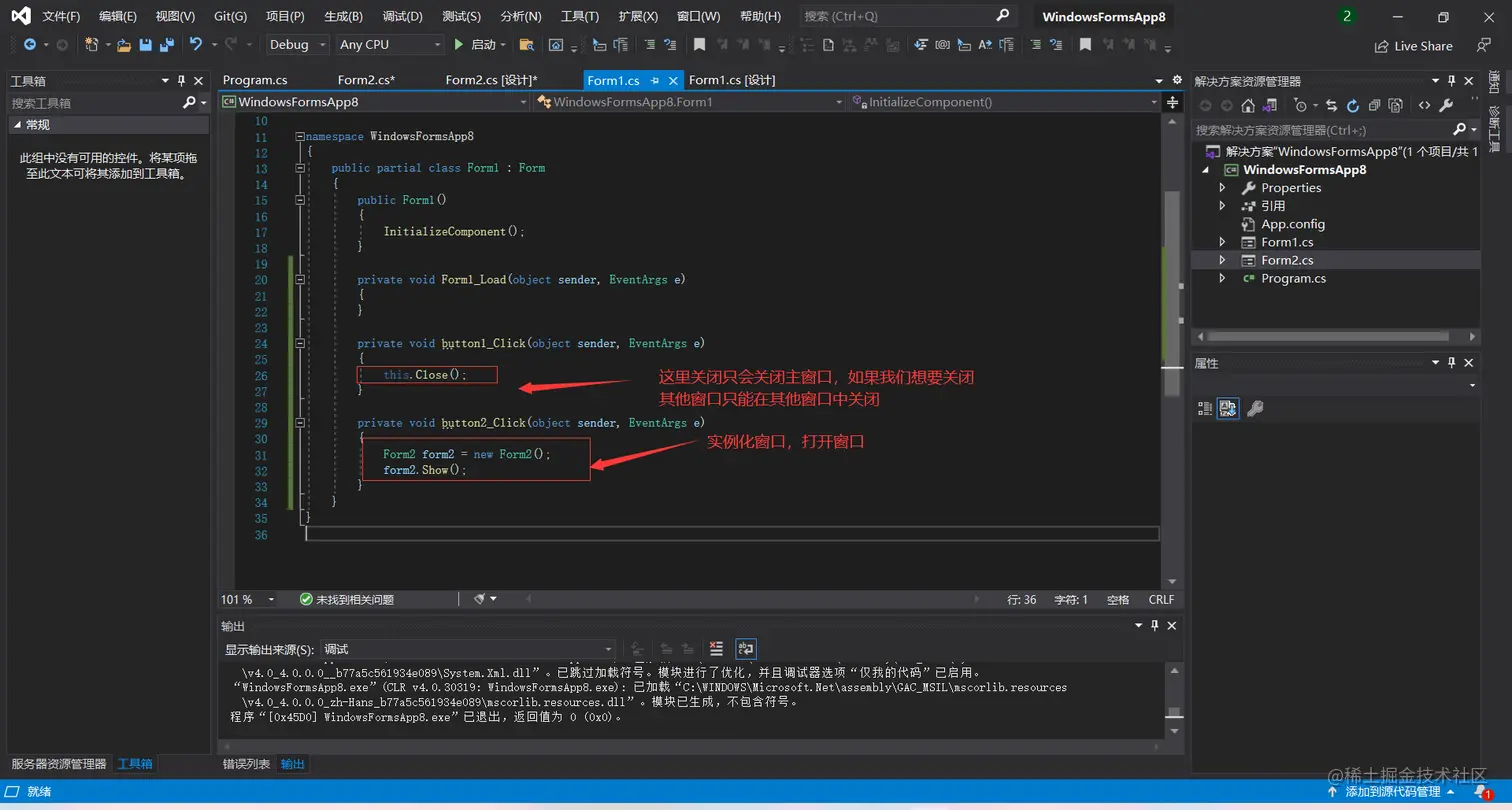Click the pending changes filter clock icon
Viewport: 1512px width, 810px height.
[x=1301, y=105]
